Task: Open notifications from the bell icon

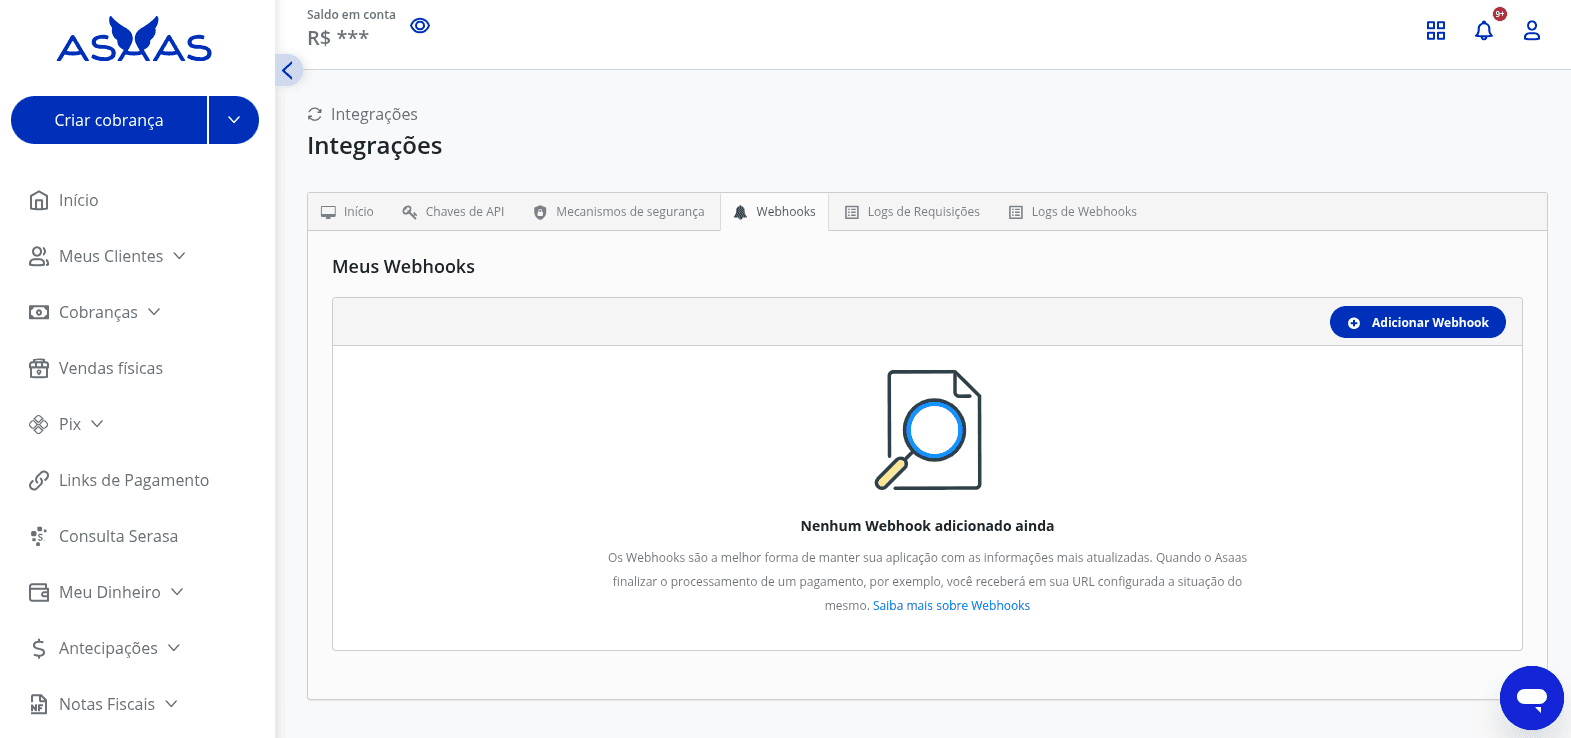Action: tap(1484, 31)
